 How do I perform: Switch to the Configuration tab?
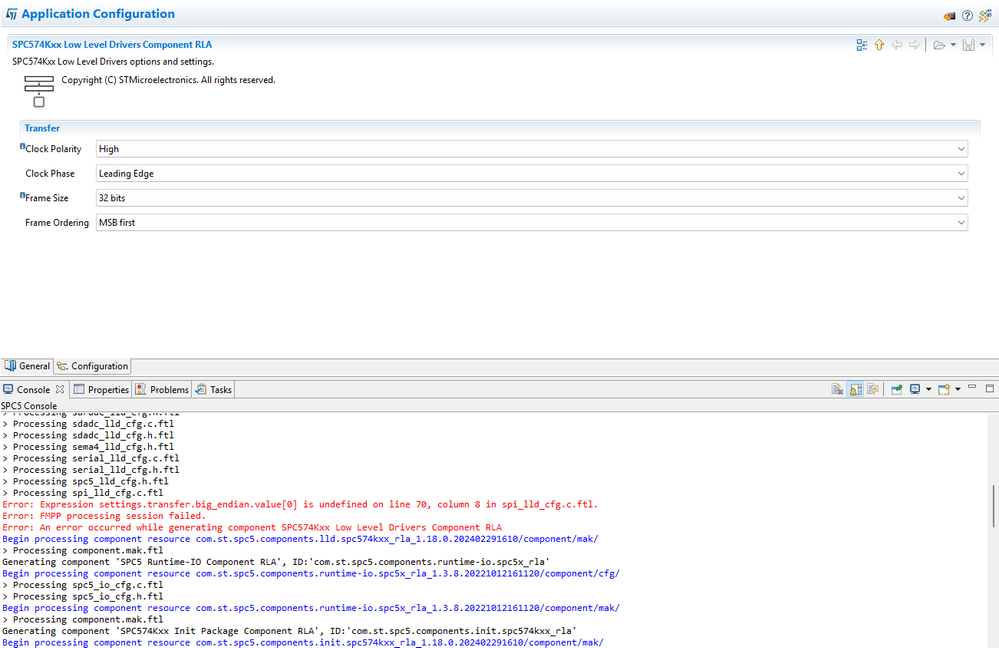tap(92, 366)
